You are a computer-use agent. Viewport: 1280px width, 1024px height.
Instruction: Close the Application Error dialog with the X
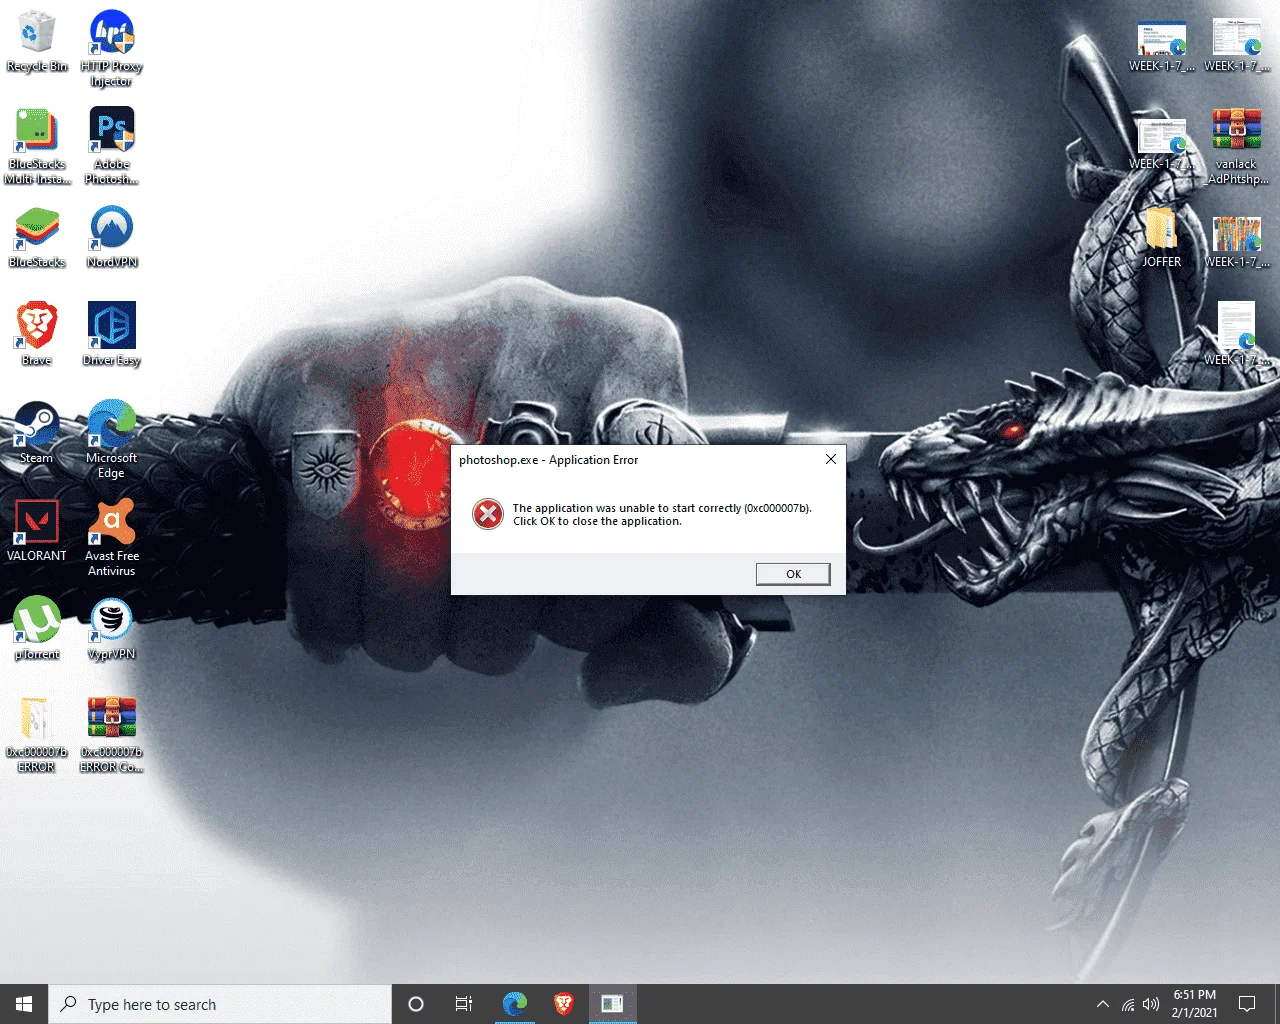point(830,459)
